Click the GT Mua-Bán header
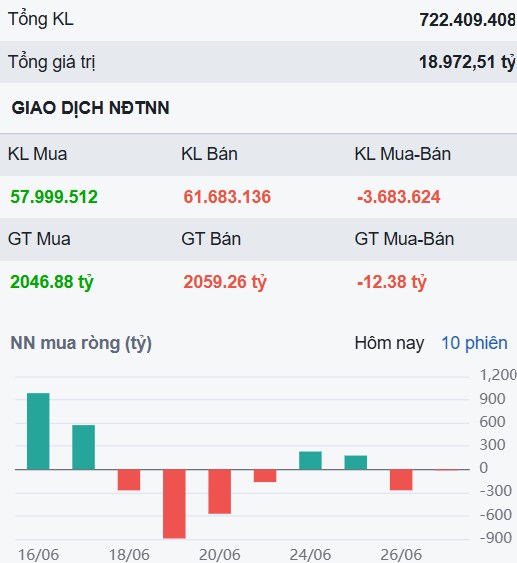The width and height of the screenshot is (517, 563). tap(404, 239)
